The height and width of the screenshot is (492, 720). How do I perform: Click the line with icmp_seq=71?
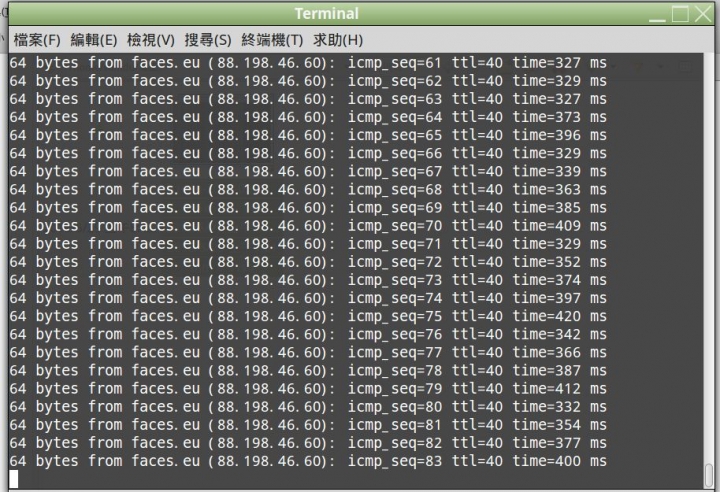click(308, 244)
